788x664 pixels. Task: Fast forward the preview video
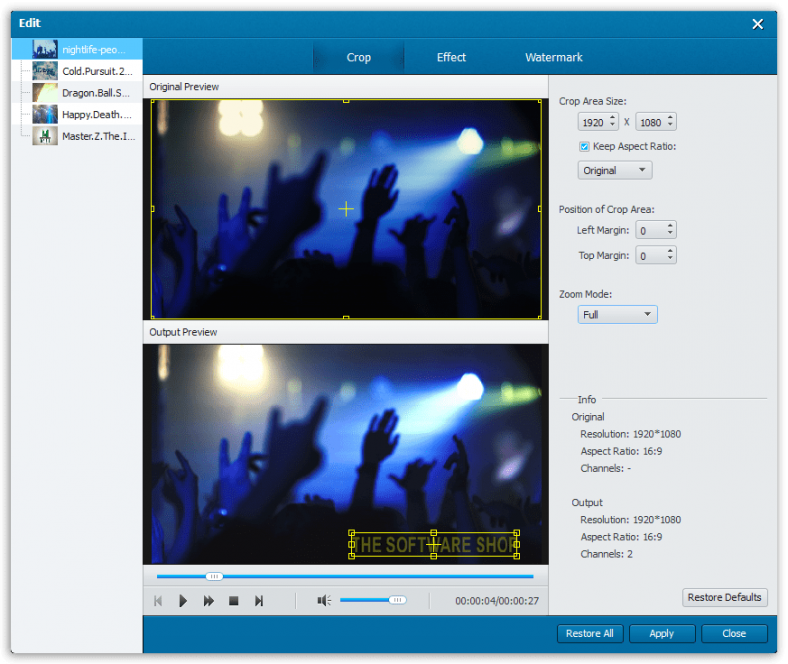coord(208,601)
